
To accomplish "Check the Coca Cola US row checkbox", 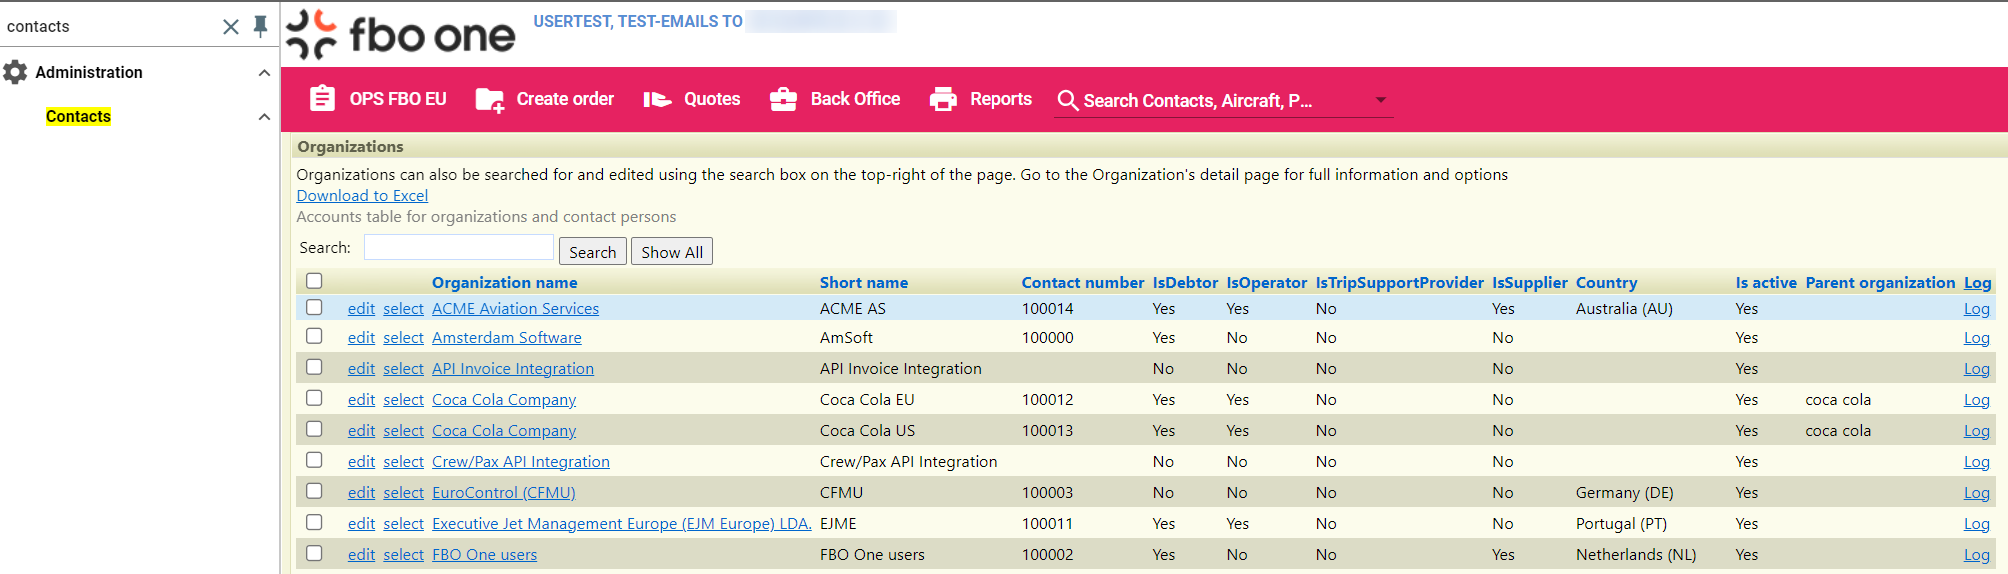I will pos(314,429).
